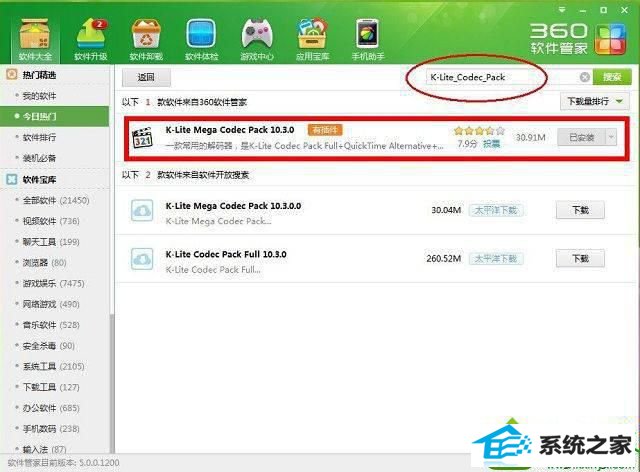Open the title bar menu dropdown icon
The height and width of the screenshot is (472, 640).
point(562,10)
